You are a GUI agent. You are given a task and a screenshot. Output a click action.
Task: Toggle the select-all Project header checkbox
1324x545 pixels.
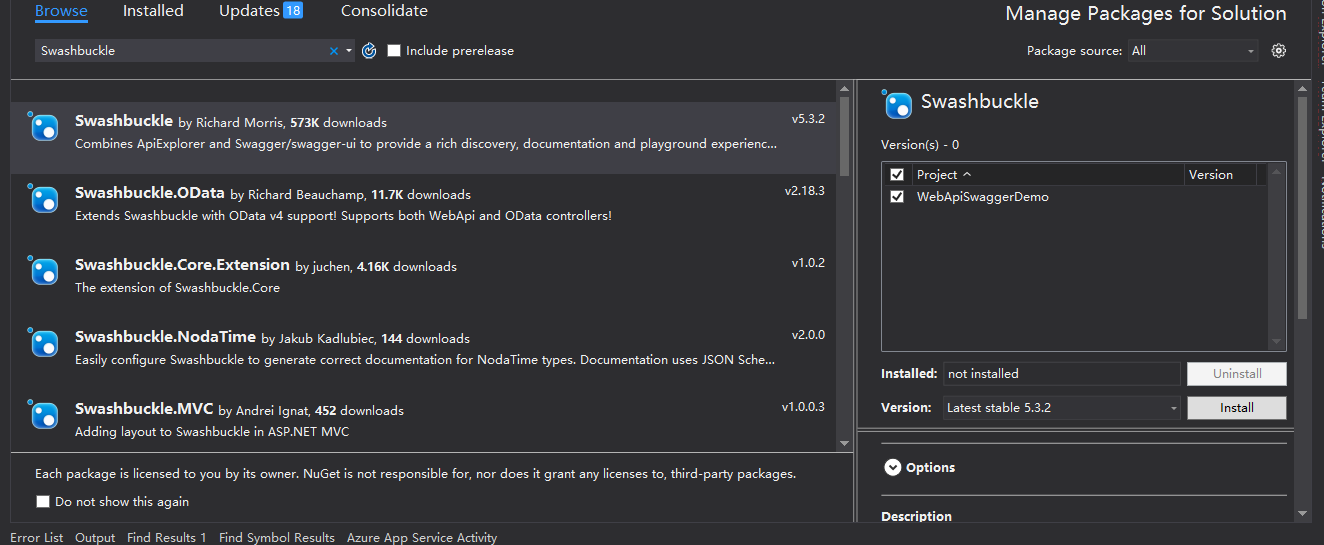[897, 175]
